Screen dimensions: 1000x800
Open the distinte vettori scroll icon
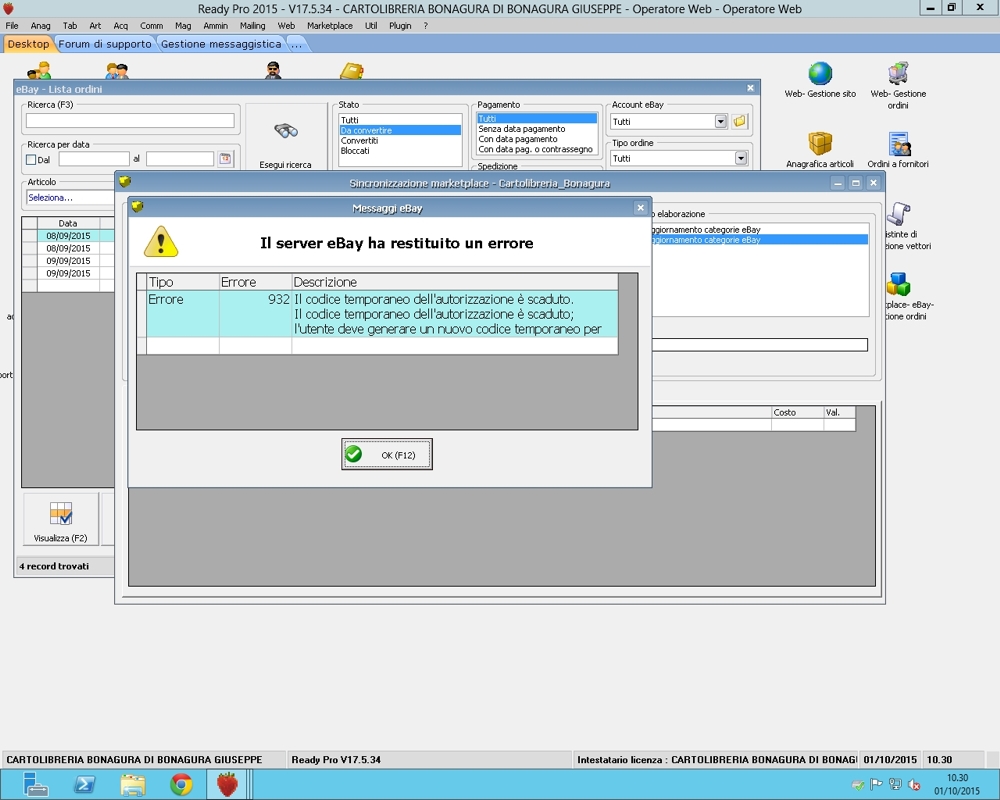point(899,214)
